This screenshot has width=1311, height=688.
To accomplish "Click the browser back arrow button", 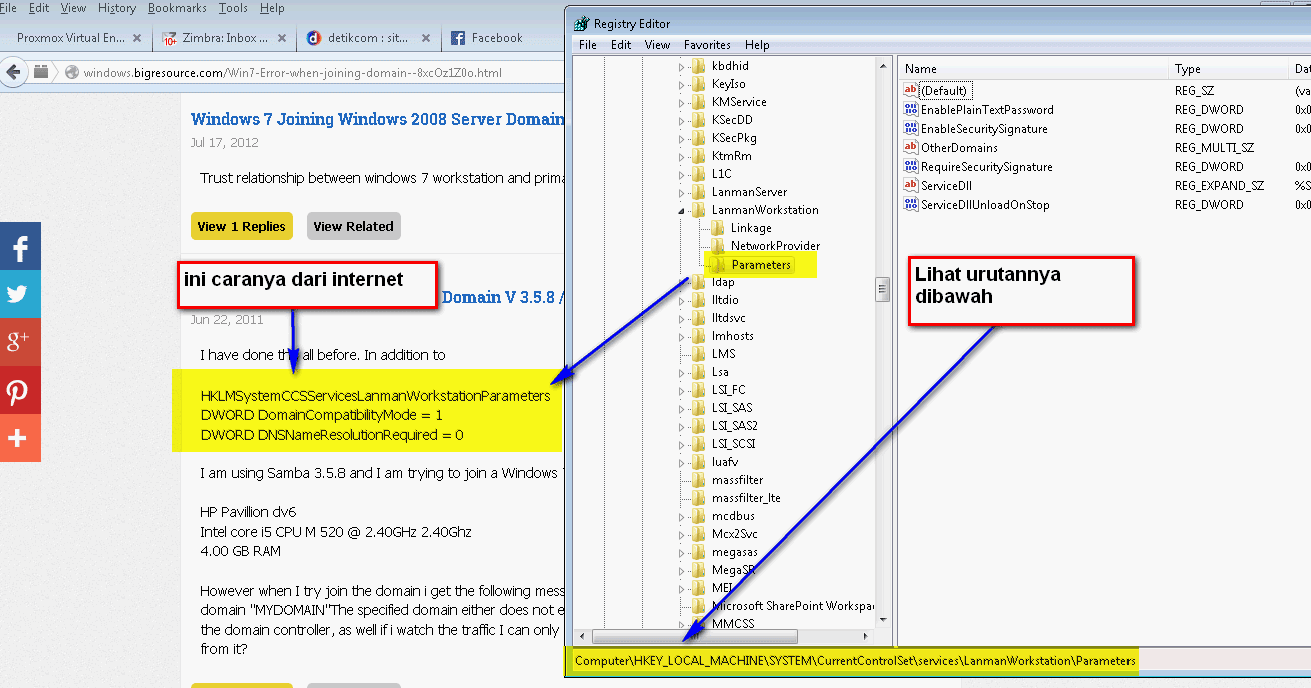I will 13,72.
